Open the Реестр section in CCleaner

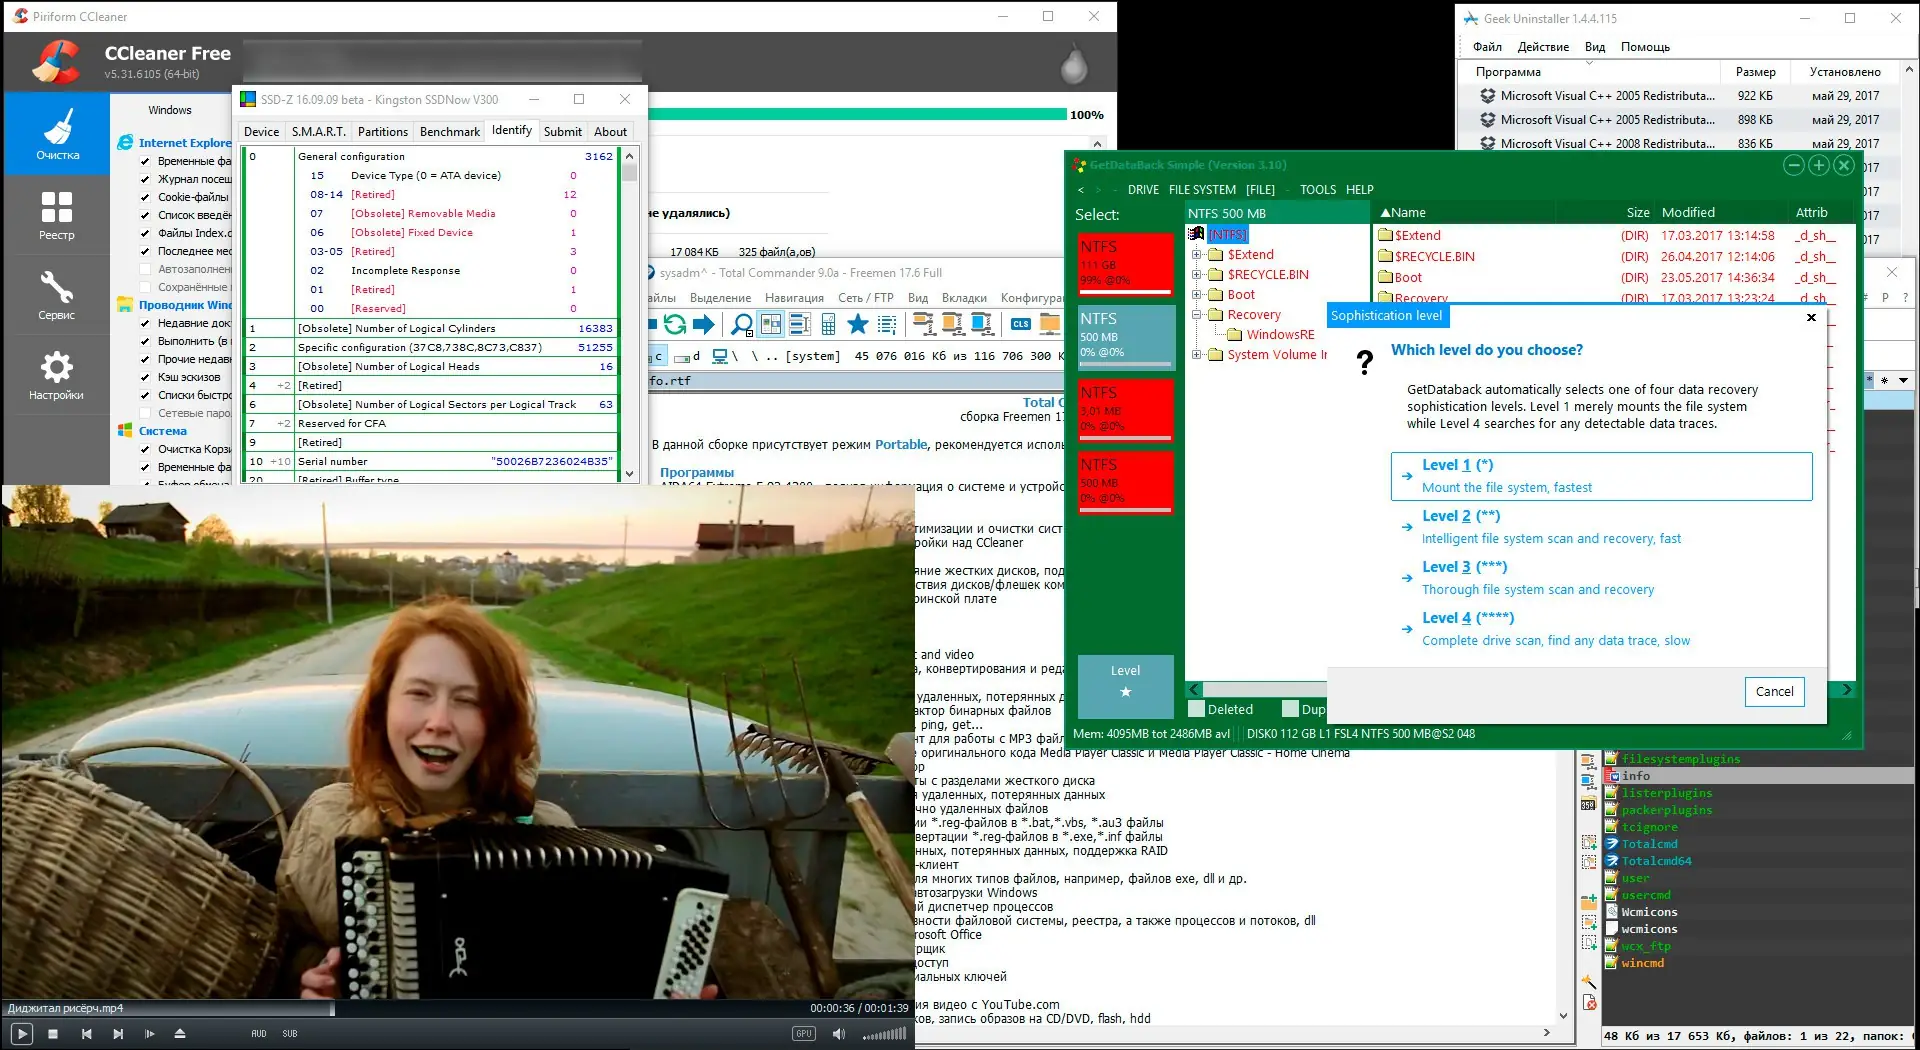pyautogui.click(x=57, y=215)
